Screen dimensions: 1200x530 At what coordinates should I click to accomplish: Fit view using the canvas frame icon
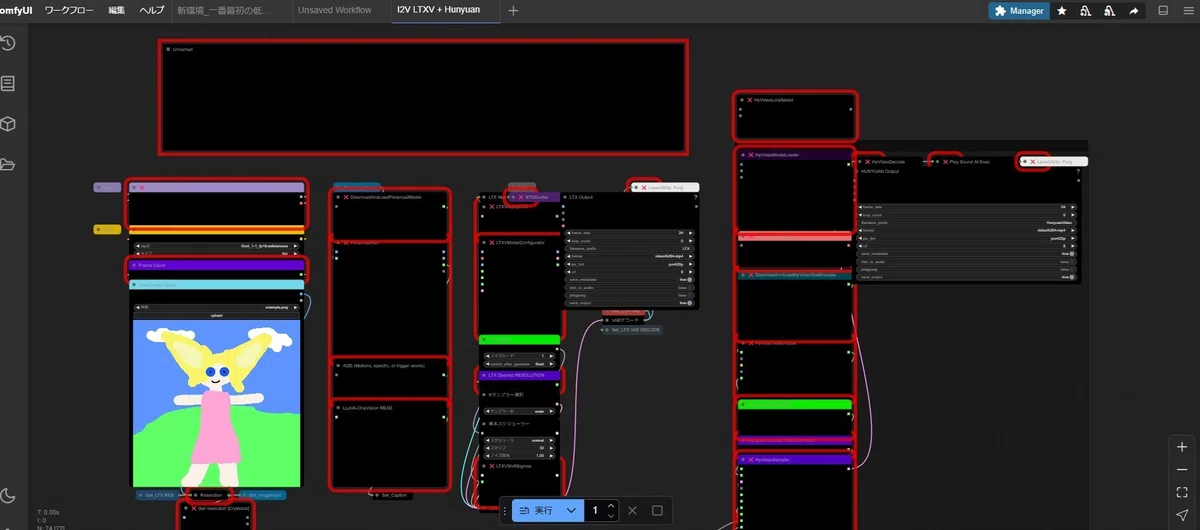tap(1182, 492)
